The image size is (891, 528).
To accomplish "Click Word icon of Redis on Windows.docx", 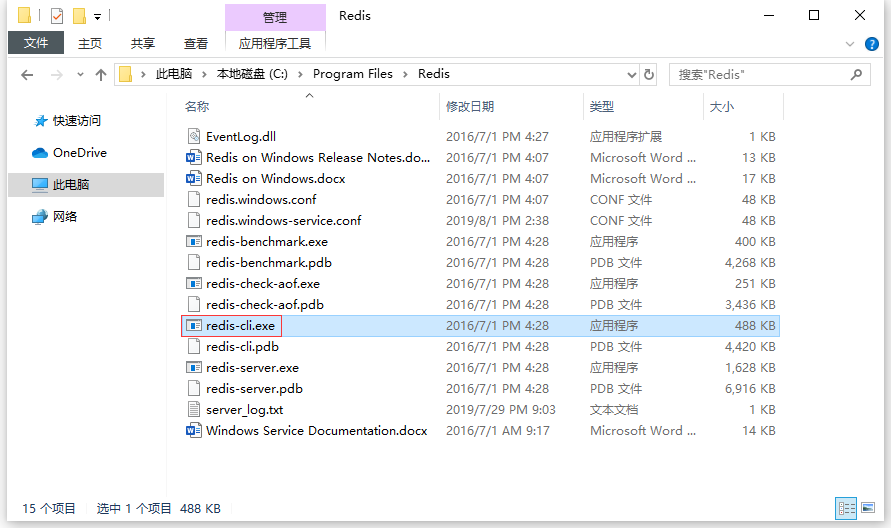I will pos(194,178).
